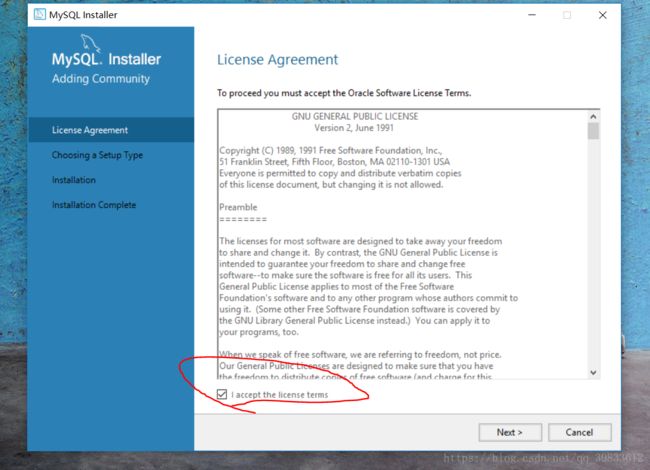The image size is (650, 470).
Task: Click the MySQL dolphin logo
Action: pyautogui.click(x=90, y=43)
